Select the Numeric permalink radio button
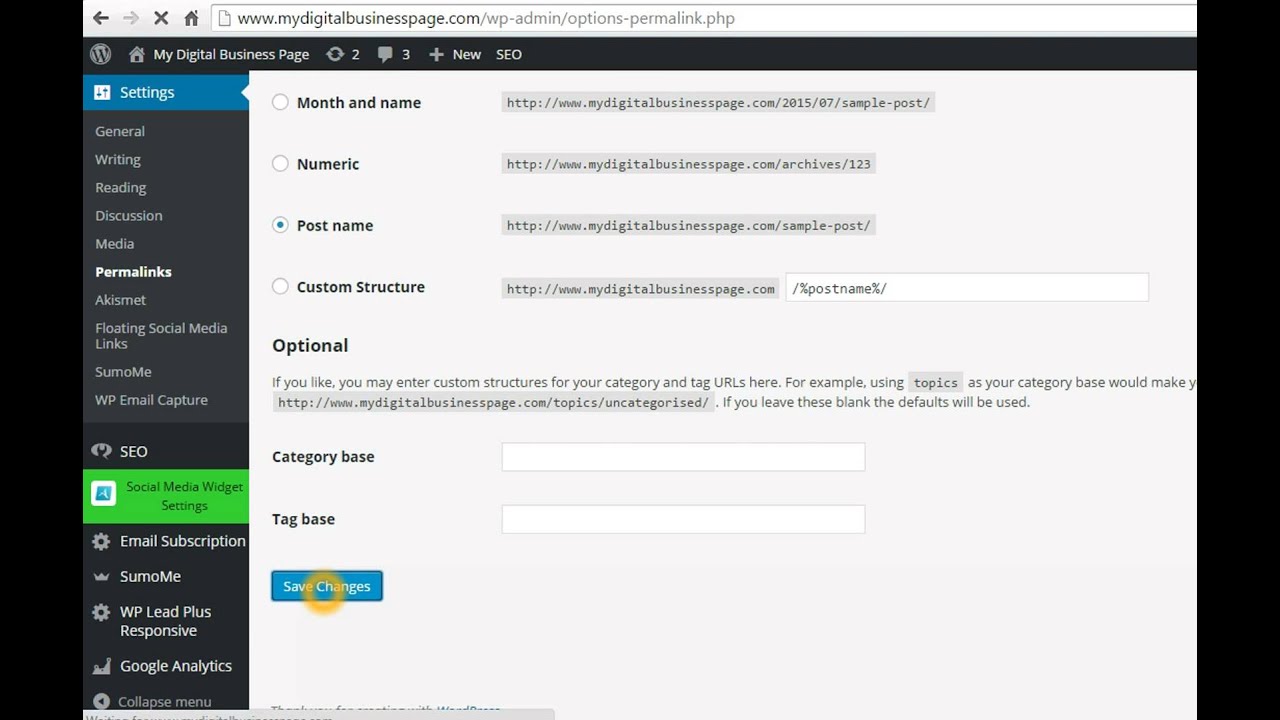Viewport: 1280px width, 720px height. 280,163
